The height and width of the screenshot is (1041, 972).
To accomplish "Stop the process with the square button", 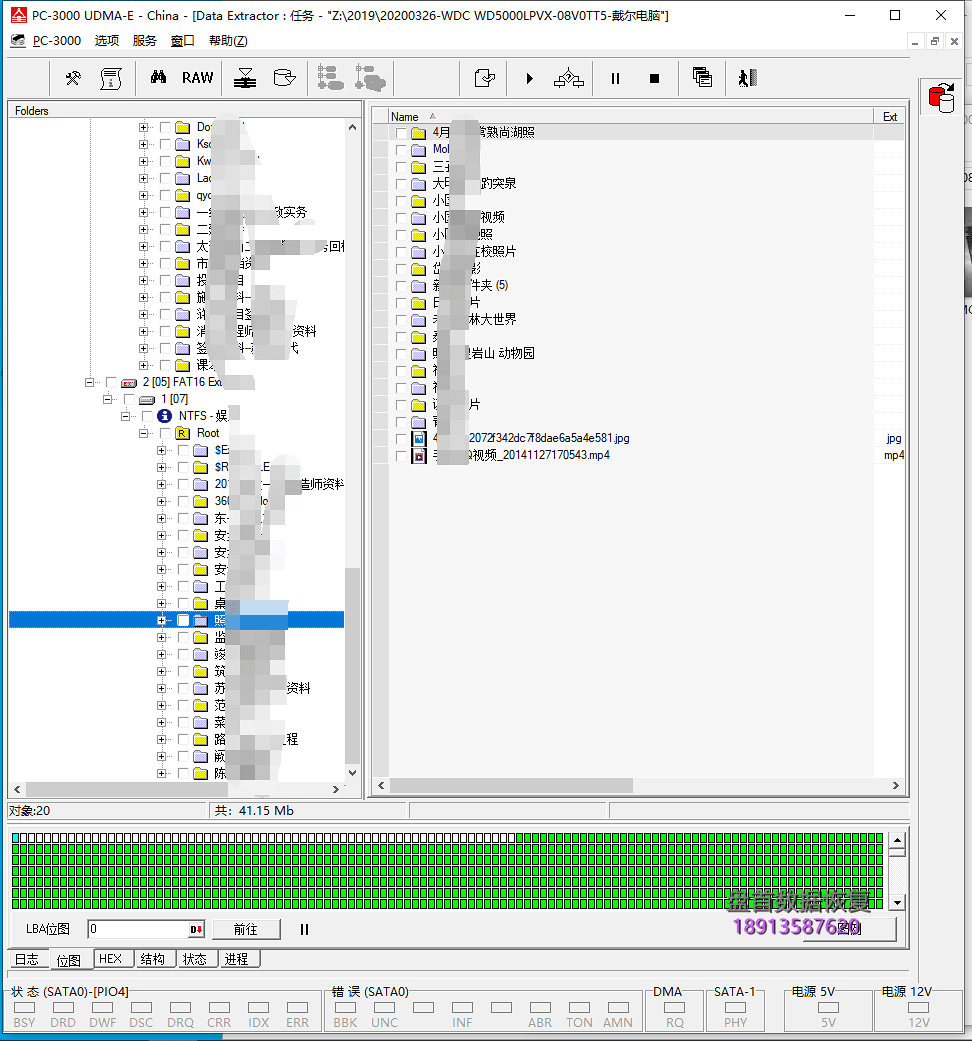I will (x=654, y=78).
